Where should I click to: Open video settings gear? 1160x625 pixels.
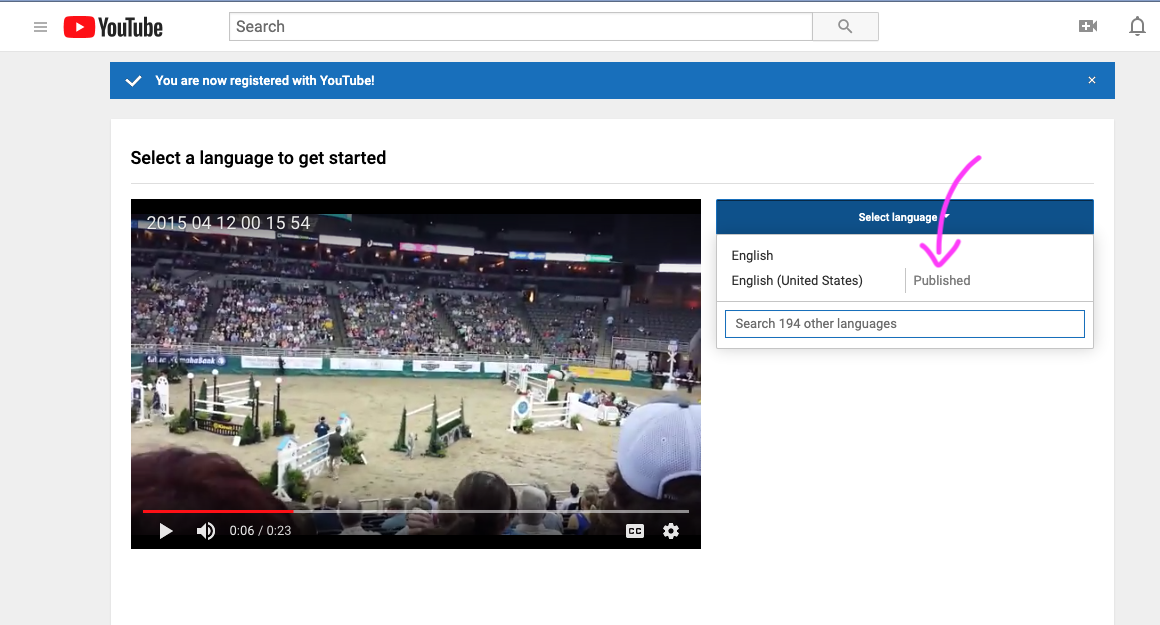pos(671,531)
